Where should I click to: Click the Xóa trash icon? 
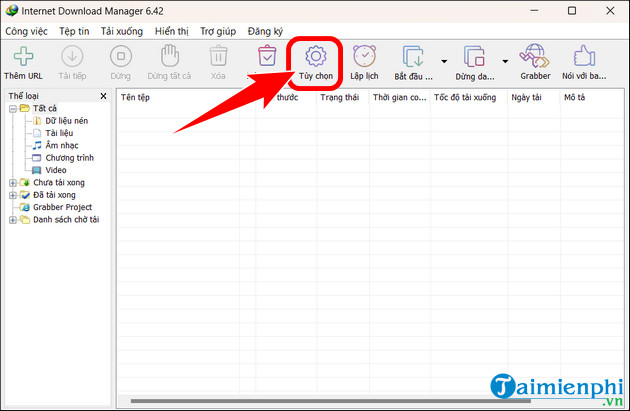point(218,56)
